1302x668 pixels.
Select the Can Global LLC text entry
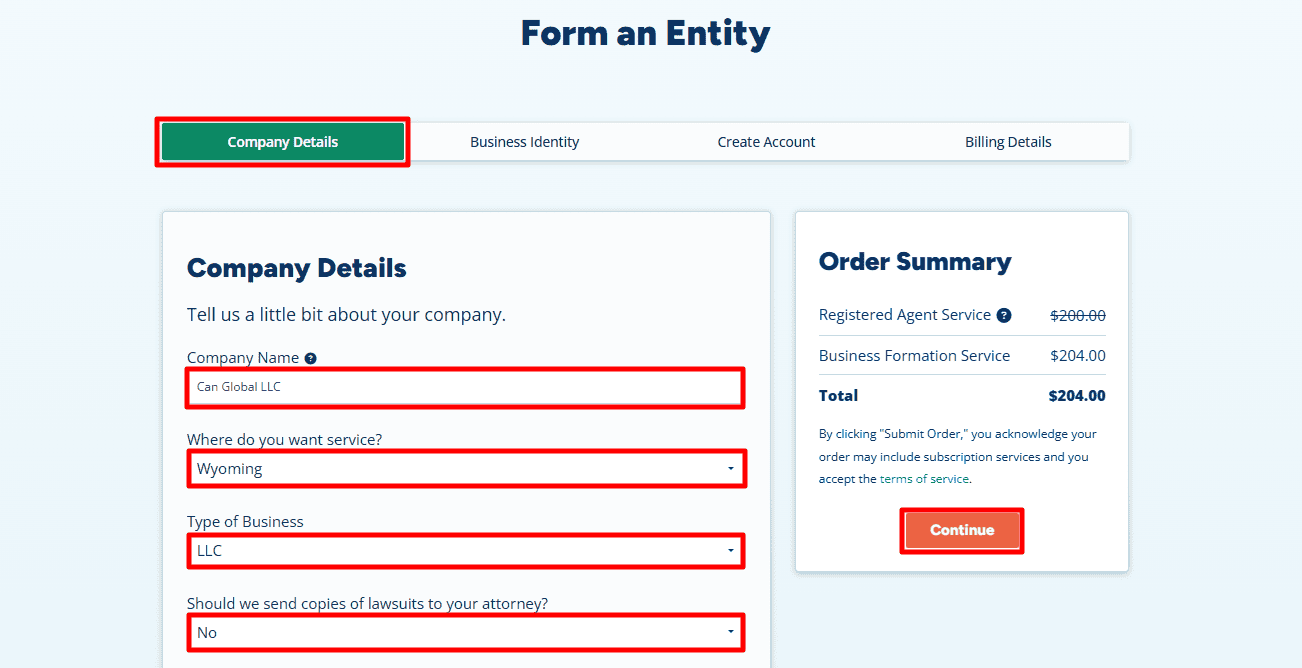pyautogui.click(x=240, y=388)
